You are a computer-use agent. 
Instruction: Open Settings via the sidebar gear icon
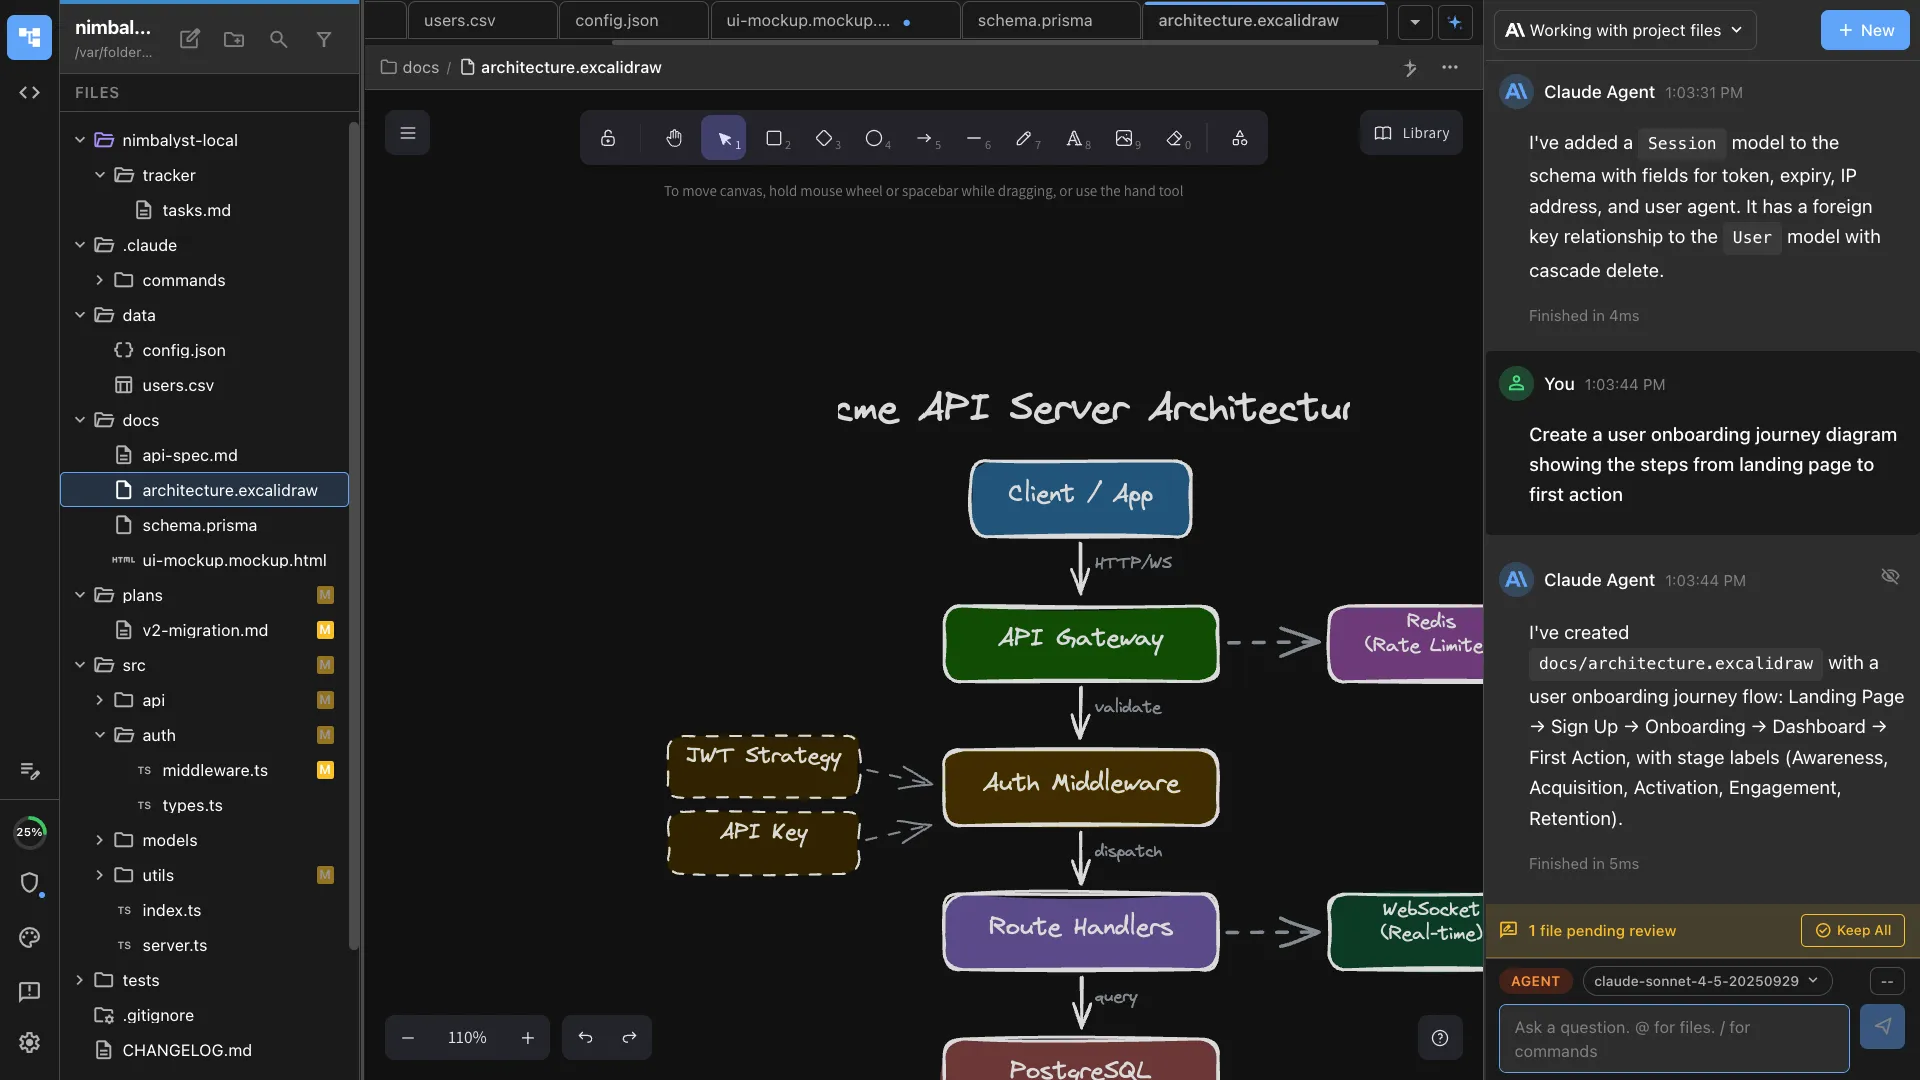click(29, 1043)
